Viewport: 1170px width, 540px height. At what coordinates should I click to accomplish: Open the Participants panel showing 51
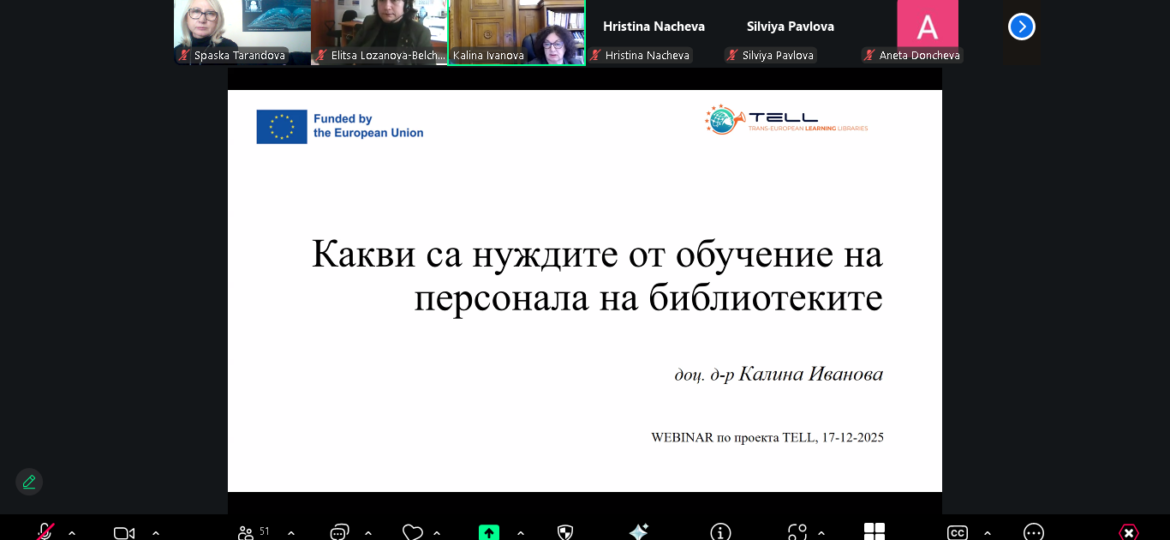point(254,533)
